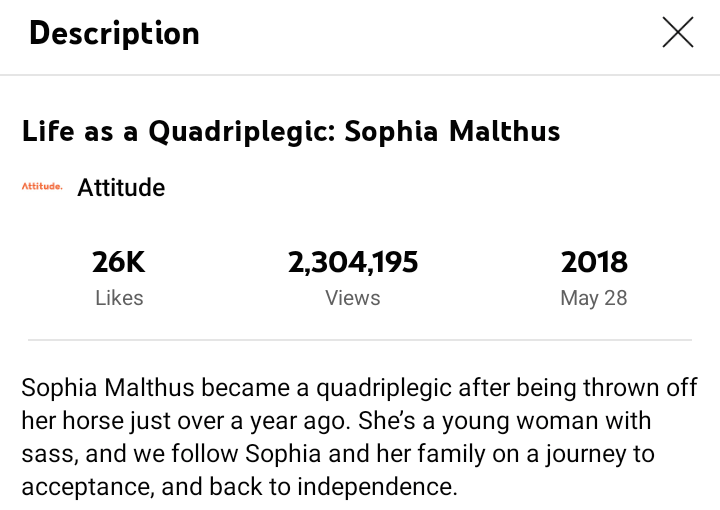This screenshot has width=720, height=510.
Task: Click the 2,304,195 view count
Action: click(x=353, y=263)
